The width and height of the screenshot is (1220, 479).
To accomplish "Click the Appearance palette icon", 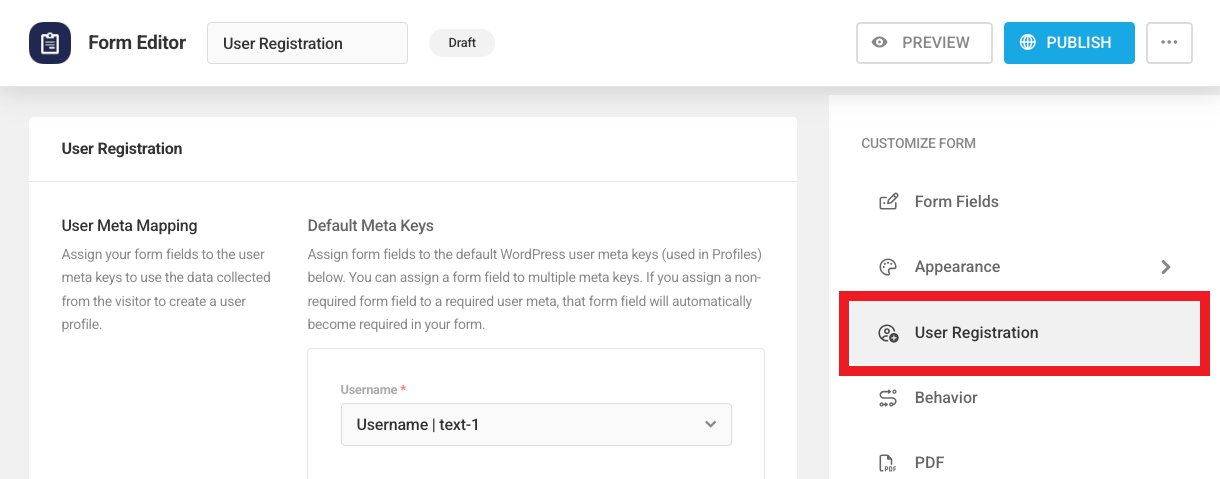I will [888, 267].
